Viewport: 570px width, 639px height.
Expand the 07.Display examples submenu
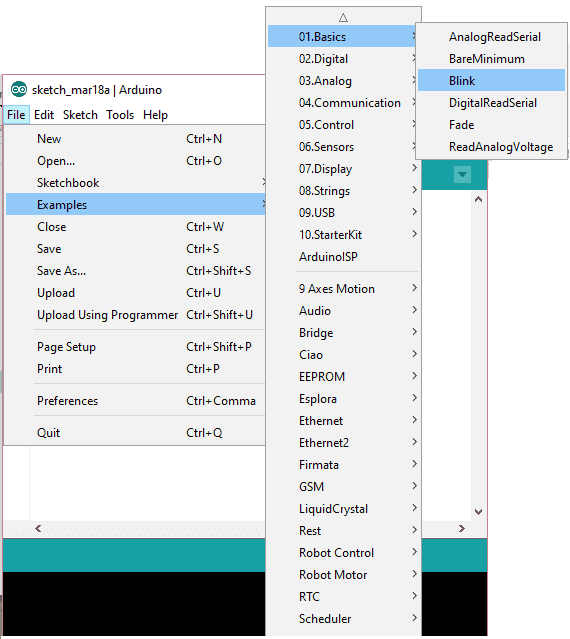tap(344, 169)
